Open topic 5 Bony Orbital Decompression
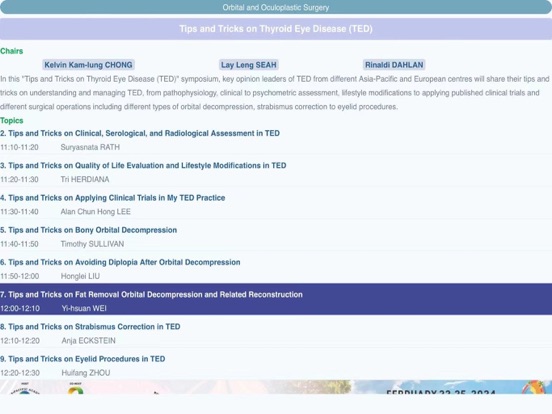The width and height of the screenshot is (552, 414). pyautogui.click(x=89, y=230)
